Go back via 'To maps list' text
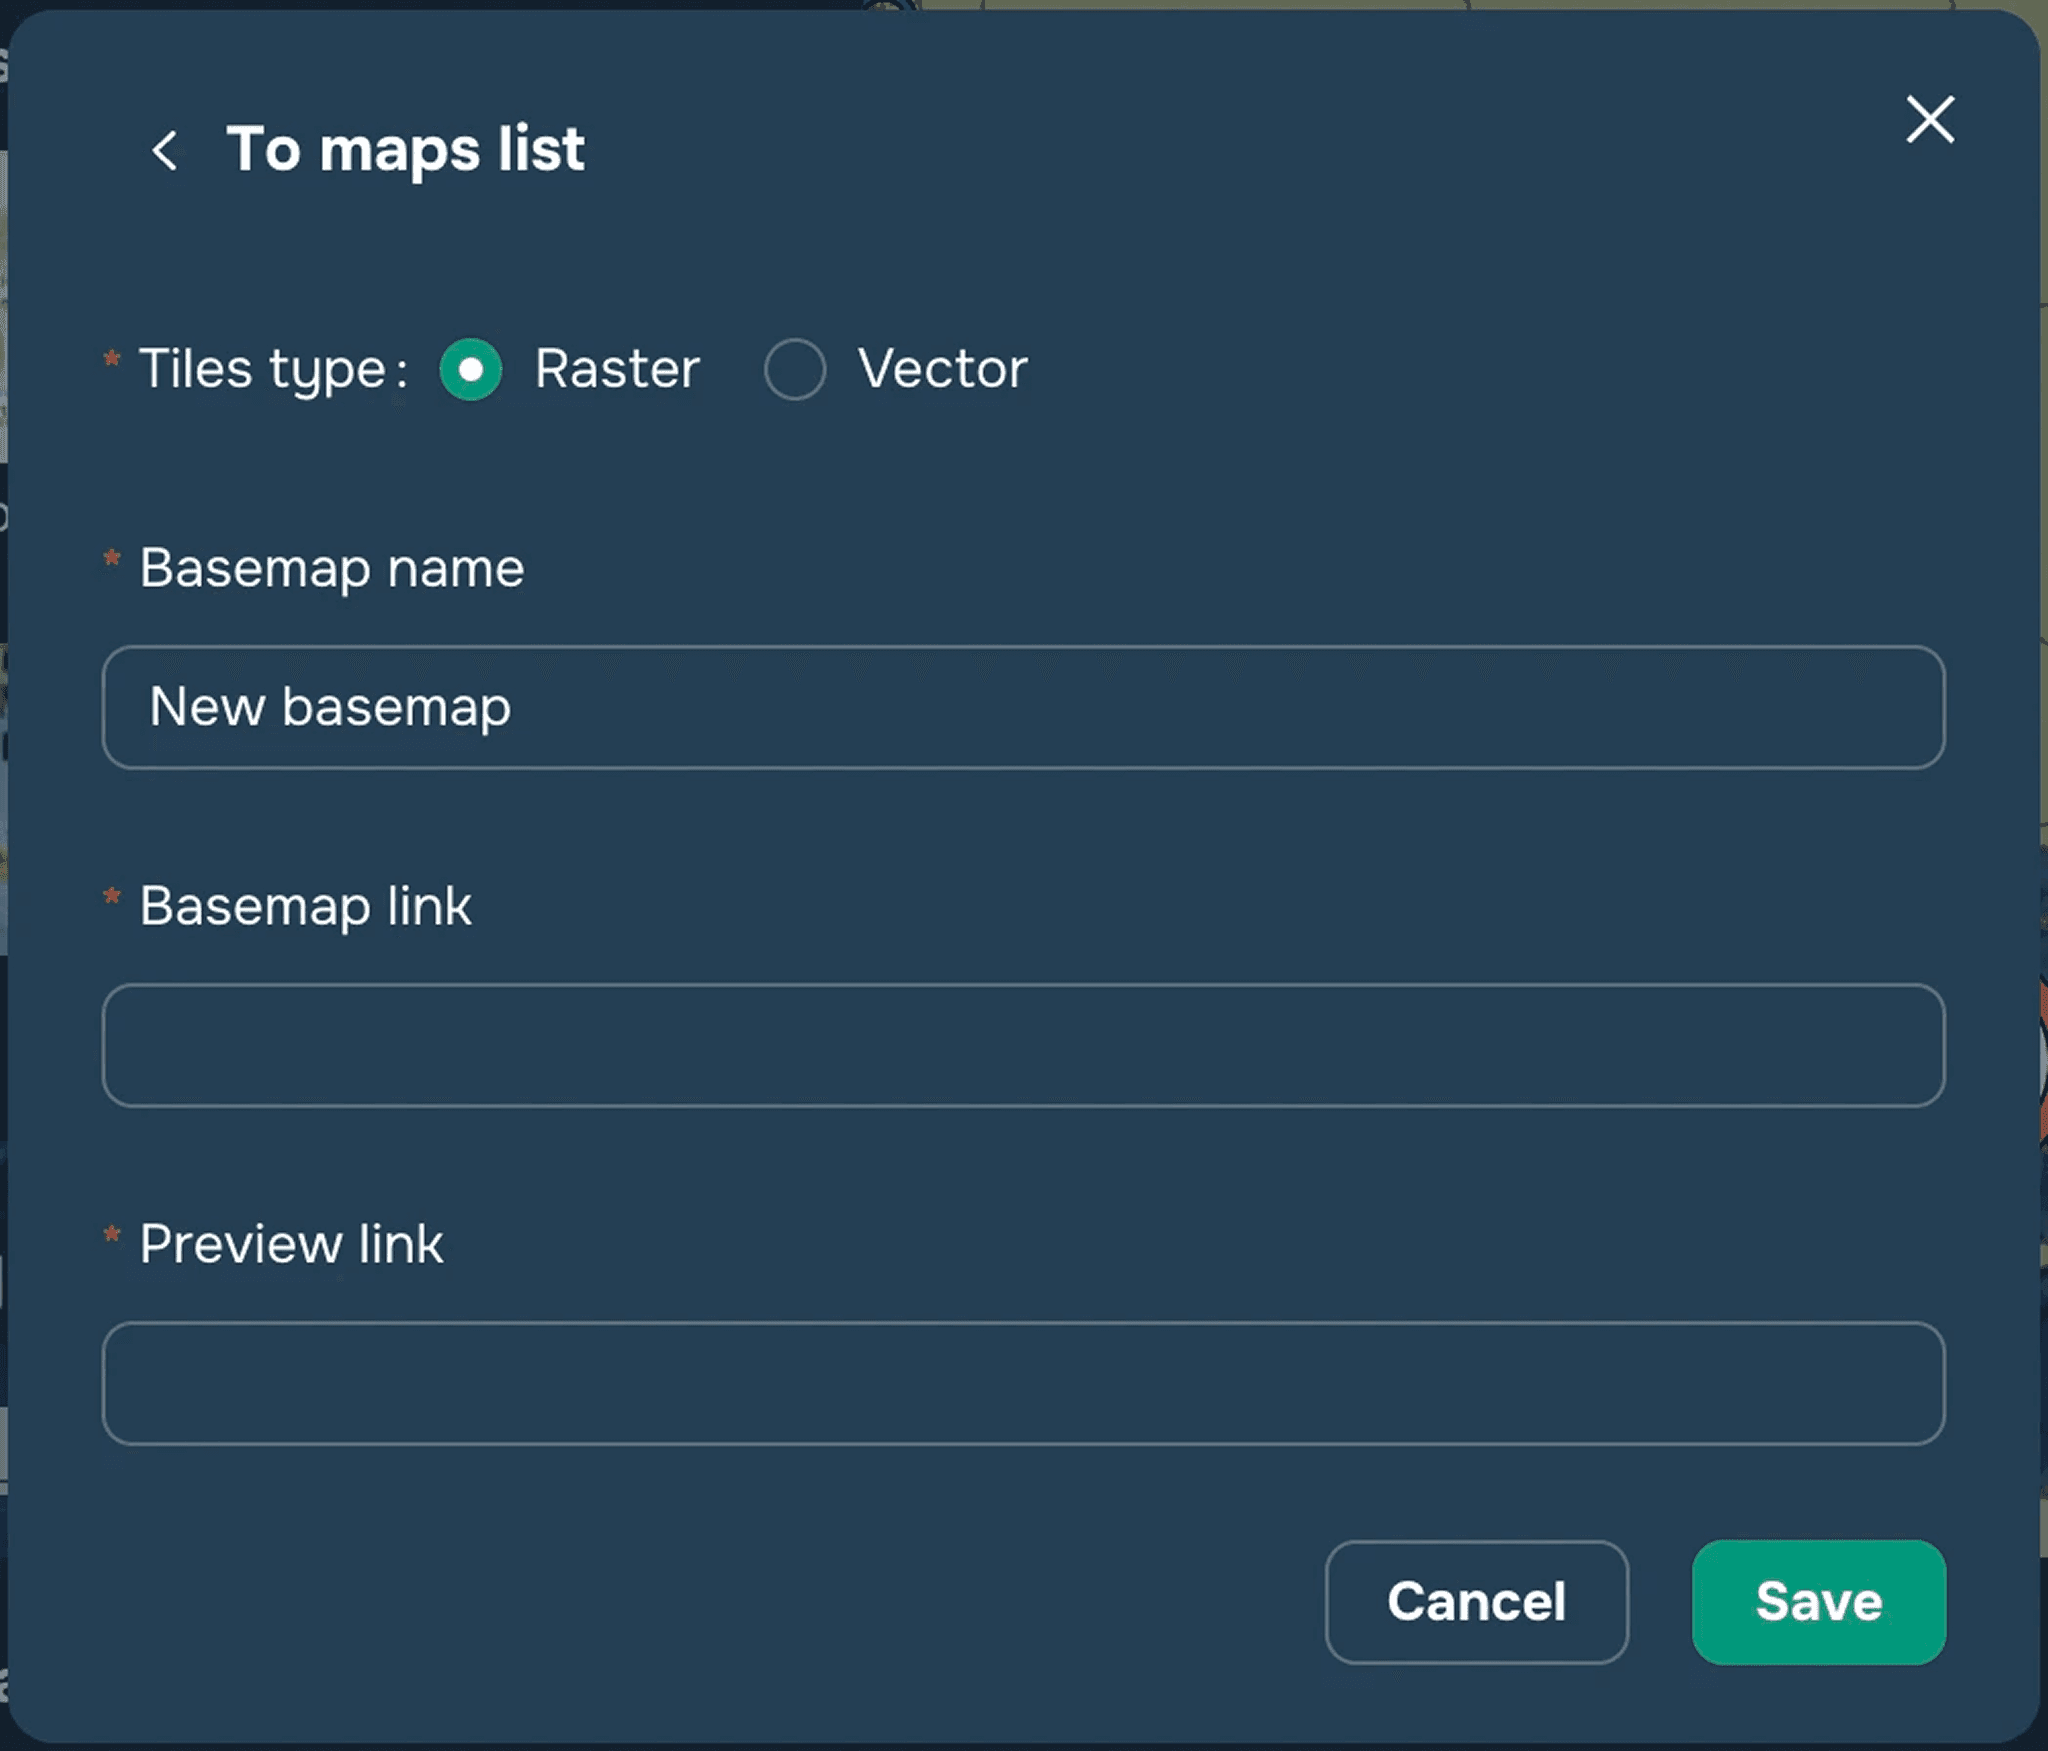The width and height of the screenshot is (2048, 1751). click(405, 149)
